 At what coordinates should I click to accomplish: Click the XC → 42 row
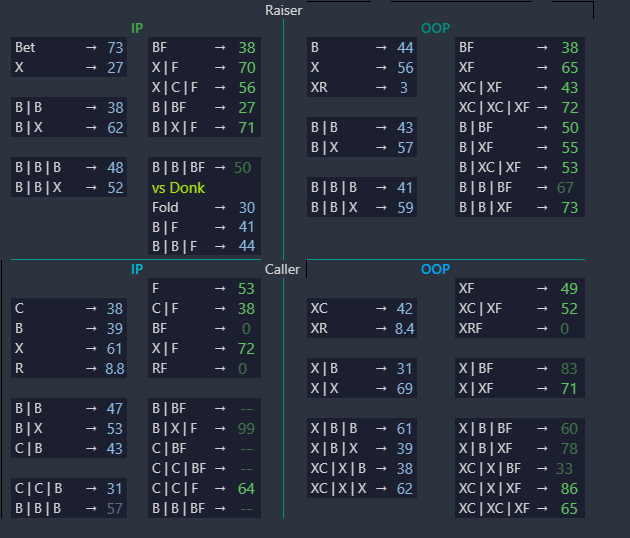[x=362, y=308]
